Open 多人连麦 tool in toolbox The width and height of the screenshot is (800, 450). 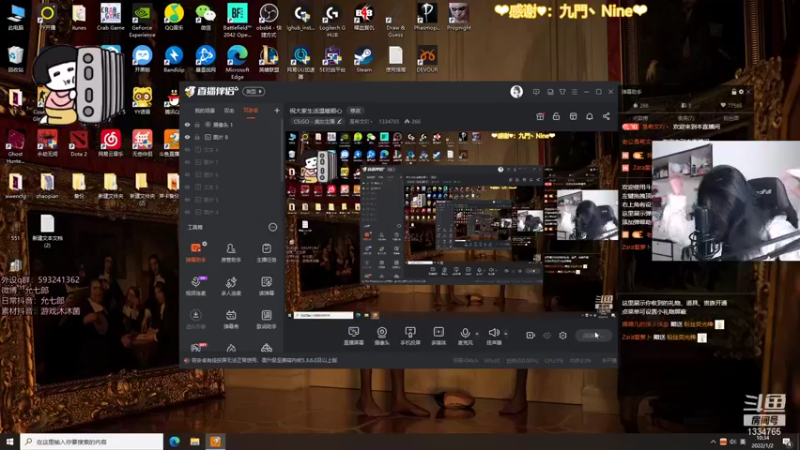tap(231, 286)
